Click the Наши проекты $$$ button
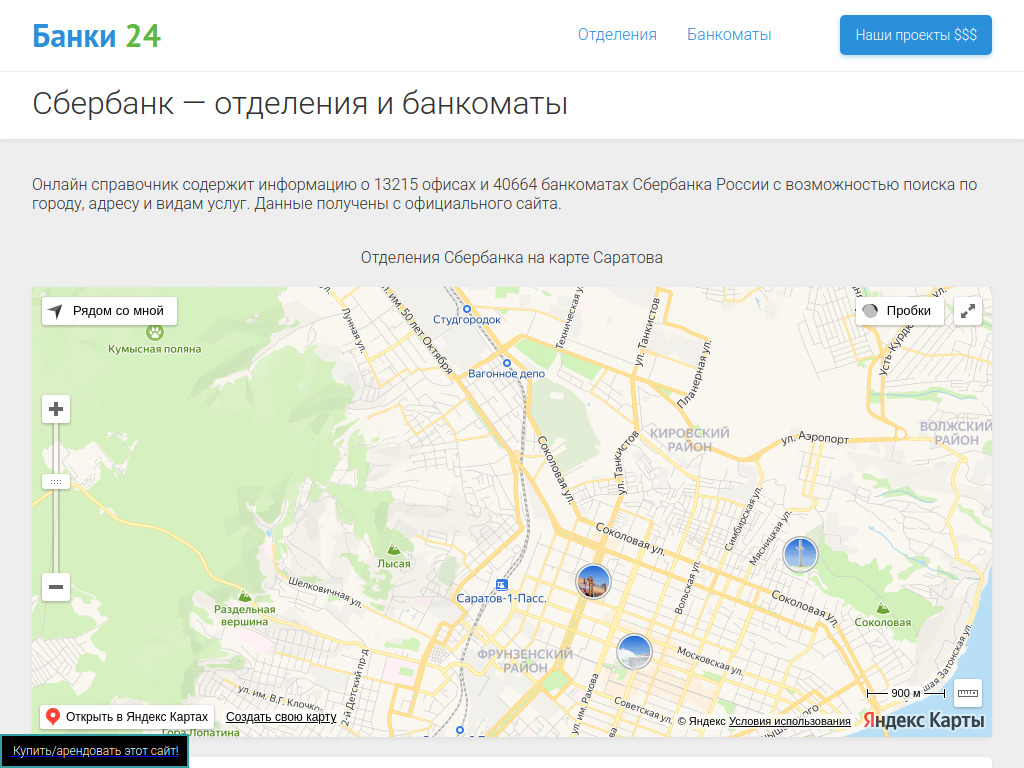The height and width of the screenshot is (768, 1024). pos(915,34)
